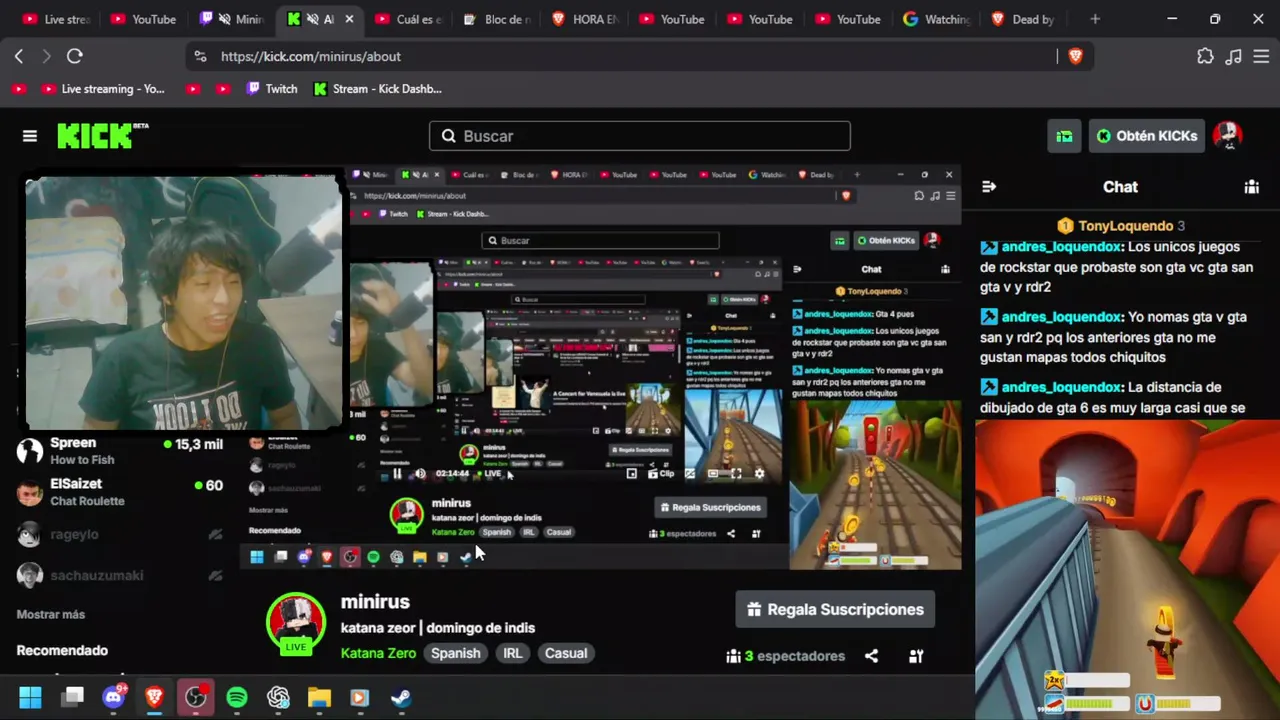Image resolution: width=1280 pixels, height=720 pixels.
Task: Open the "Stream - Kick Dashb..." bookmark
Action: click(377, 89)
